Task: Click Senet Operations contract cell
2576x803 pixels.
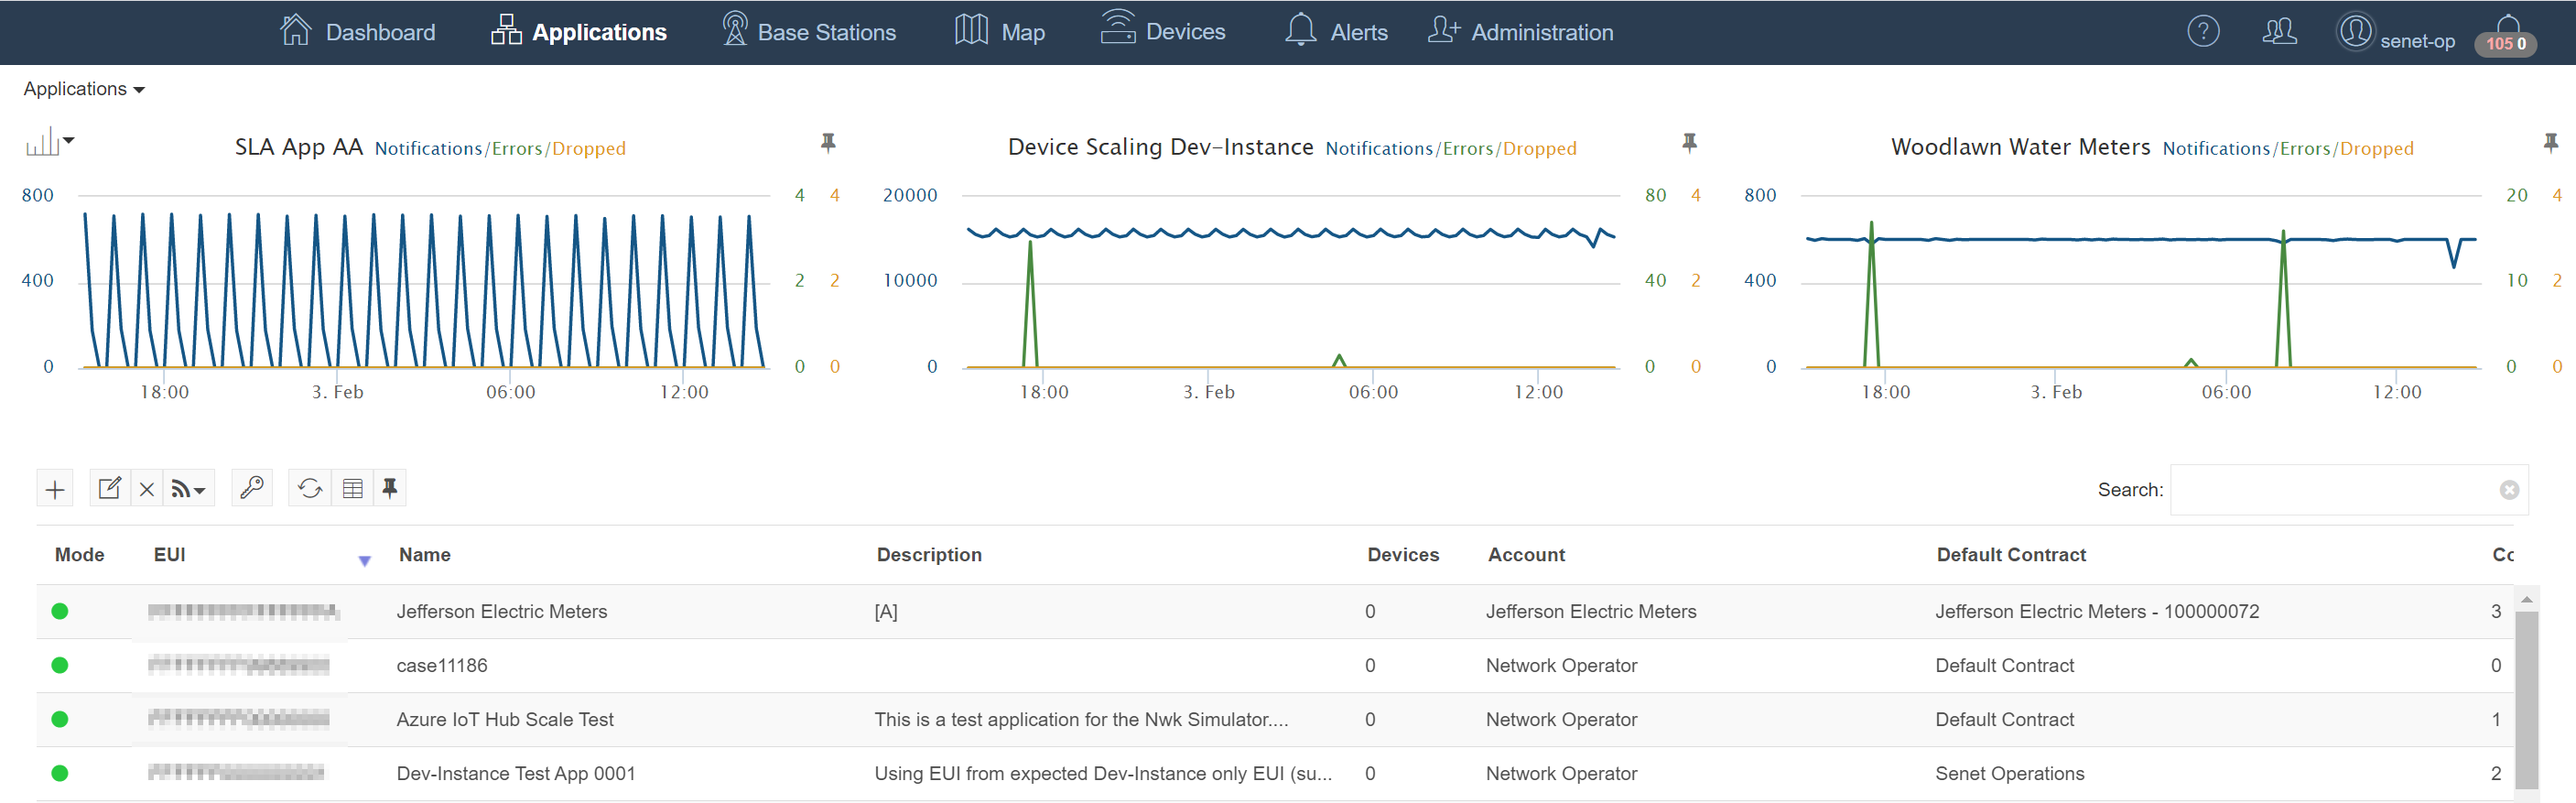Action: (x=2010, y=774)
